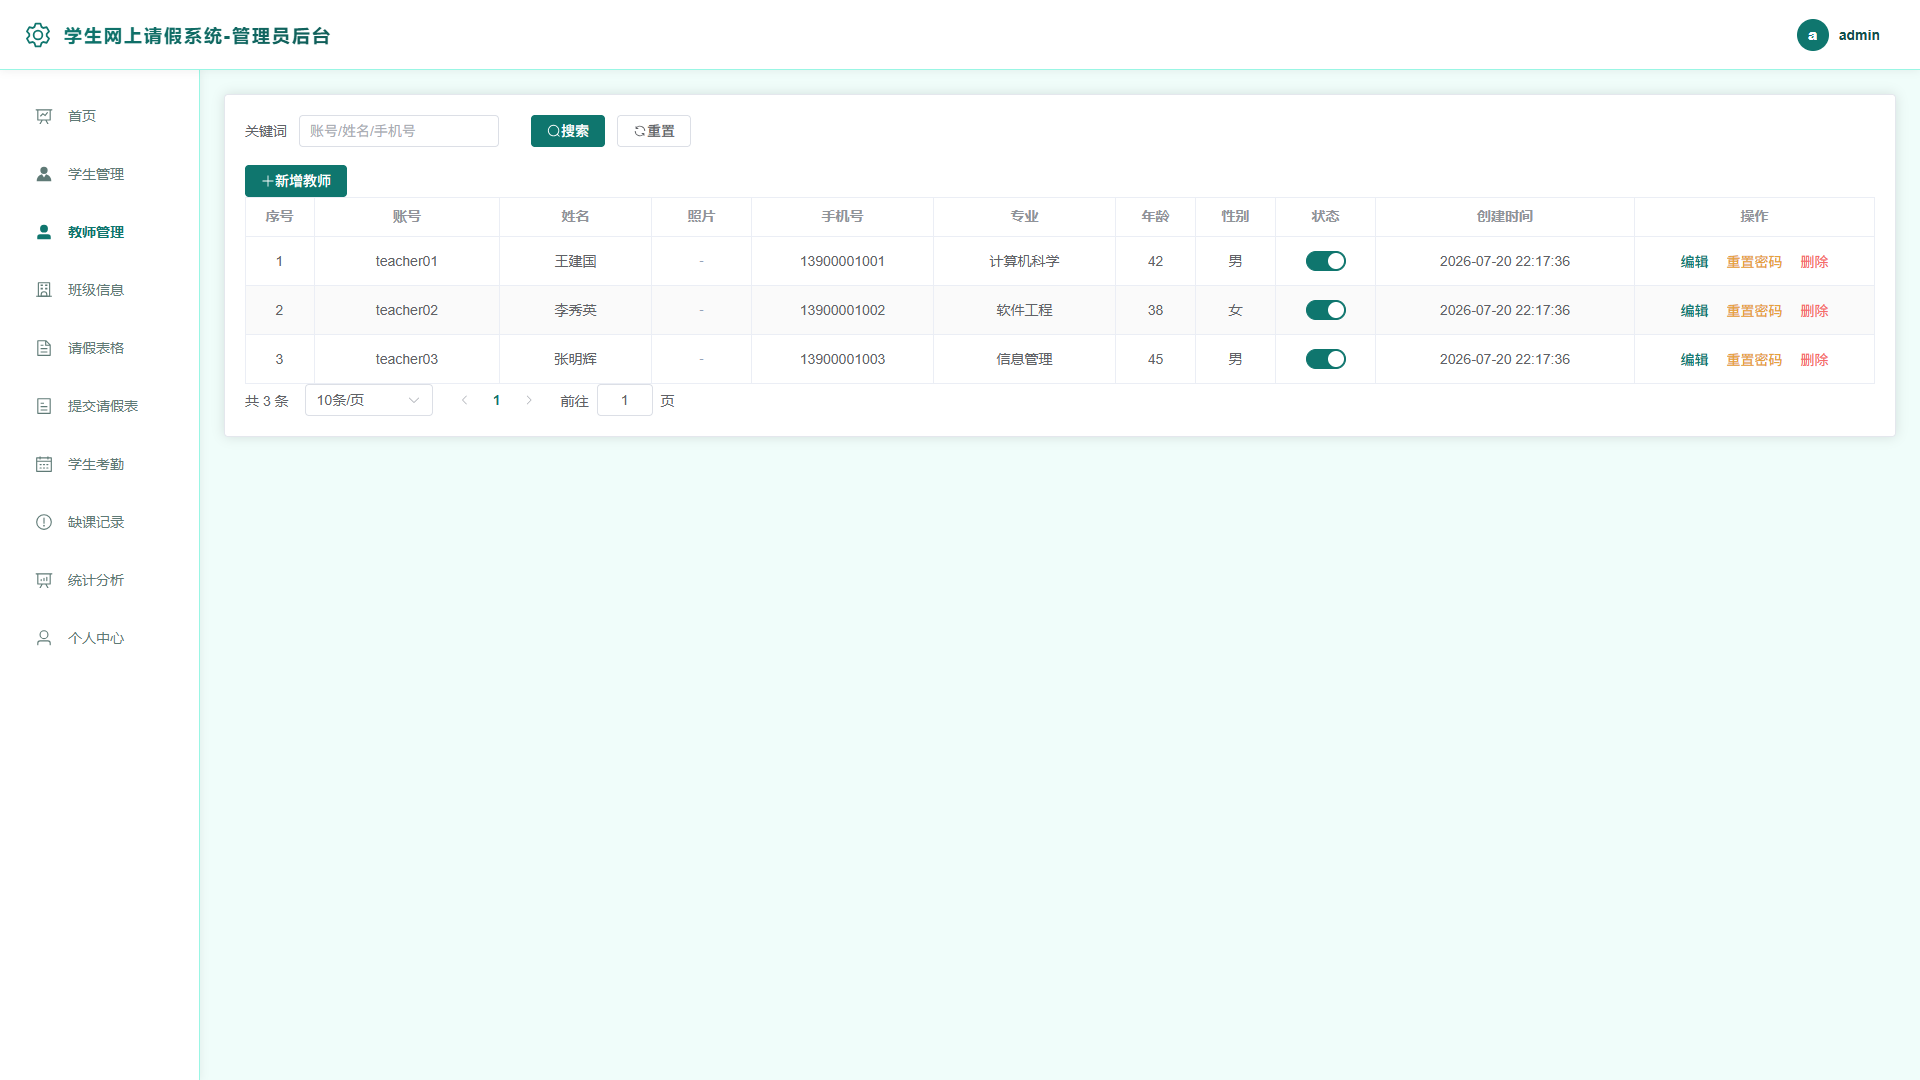Open 学生考勤 calendar icon
This screenshot has height=1080, width=1920.
[x=44, y=464]
